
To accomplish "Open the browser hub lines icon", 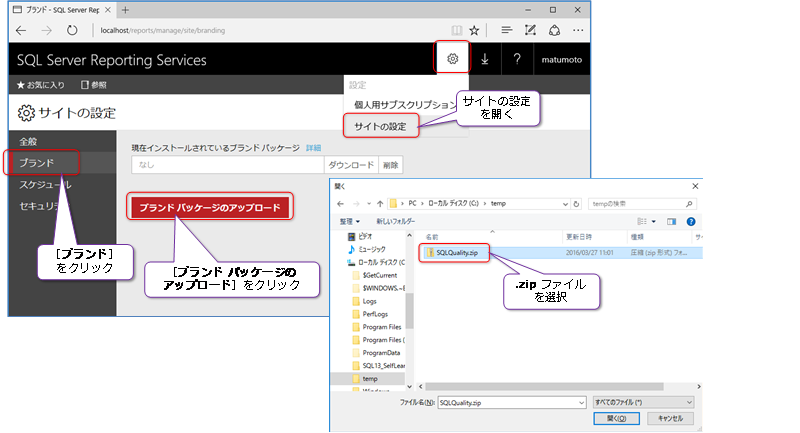I will coord(506,31).
